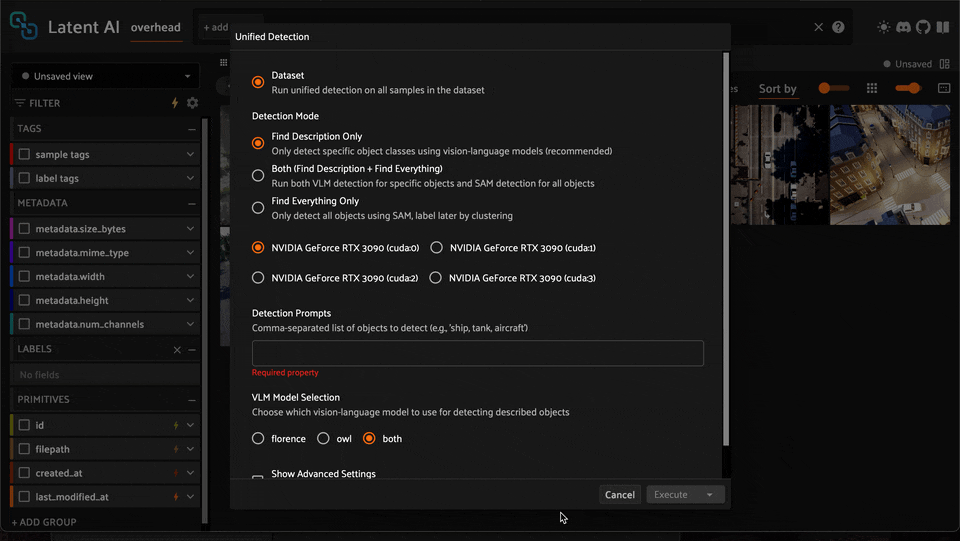Adjust the right orange zoom slider
This screenshot has width=960, height=541.
(x=908, y=88)
